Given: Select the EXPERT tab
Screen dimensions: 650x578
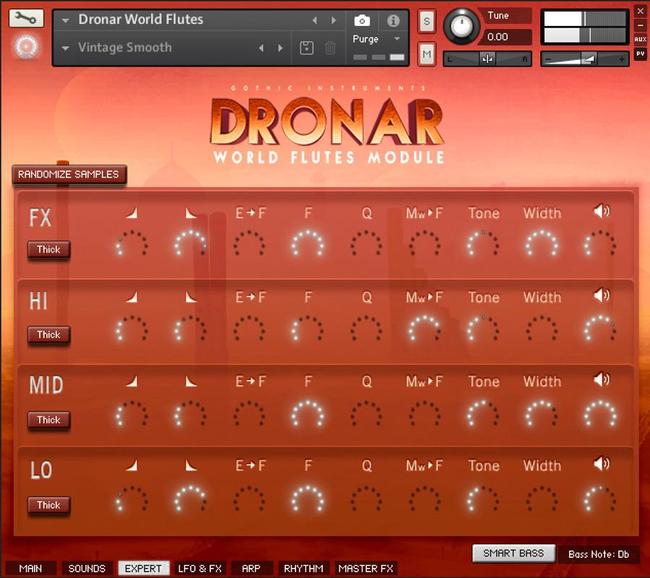Looking at the screenshot, I should pos(143,568).
